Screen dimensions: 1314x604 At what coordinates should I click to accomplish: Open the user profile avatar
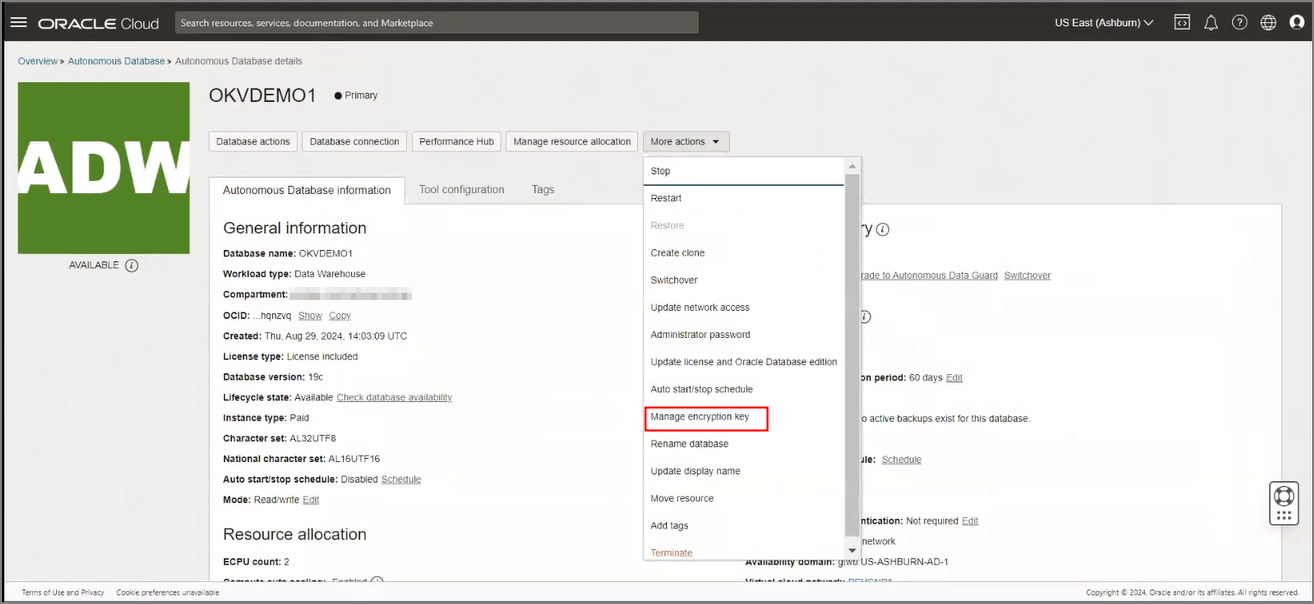(x=1297, y=22)
